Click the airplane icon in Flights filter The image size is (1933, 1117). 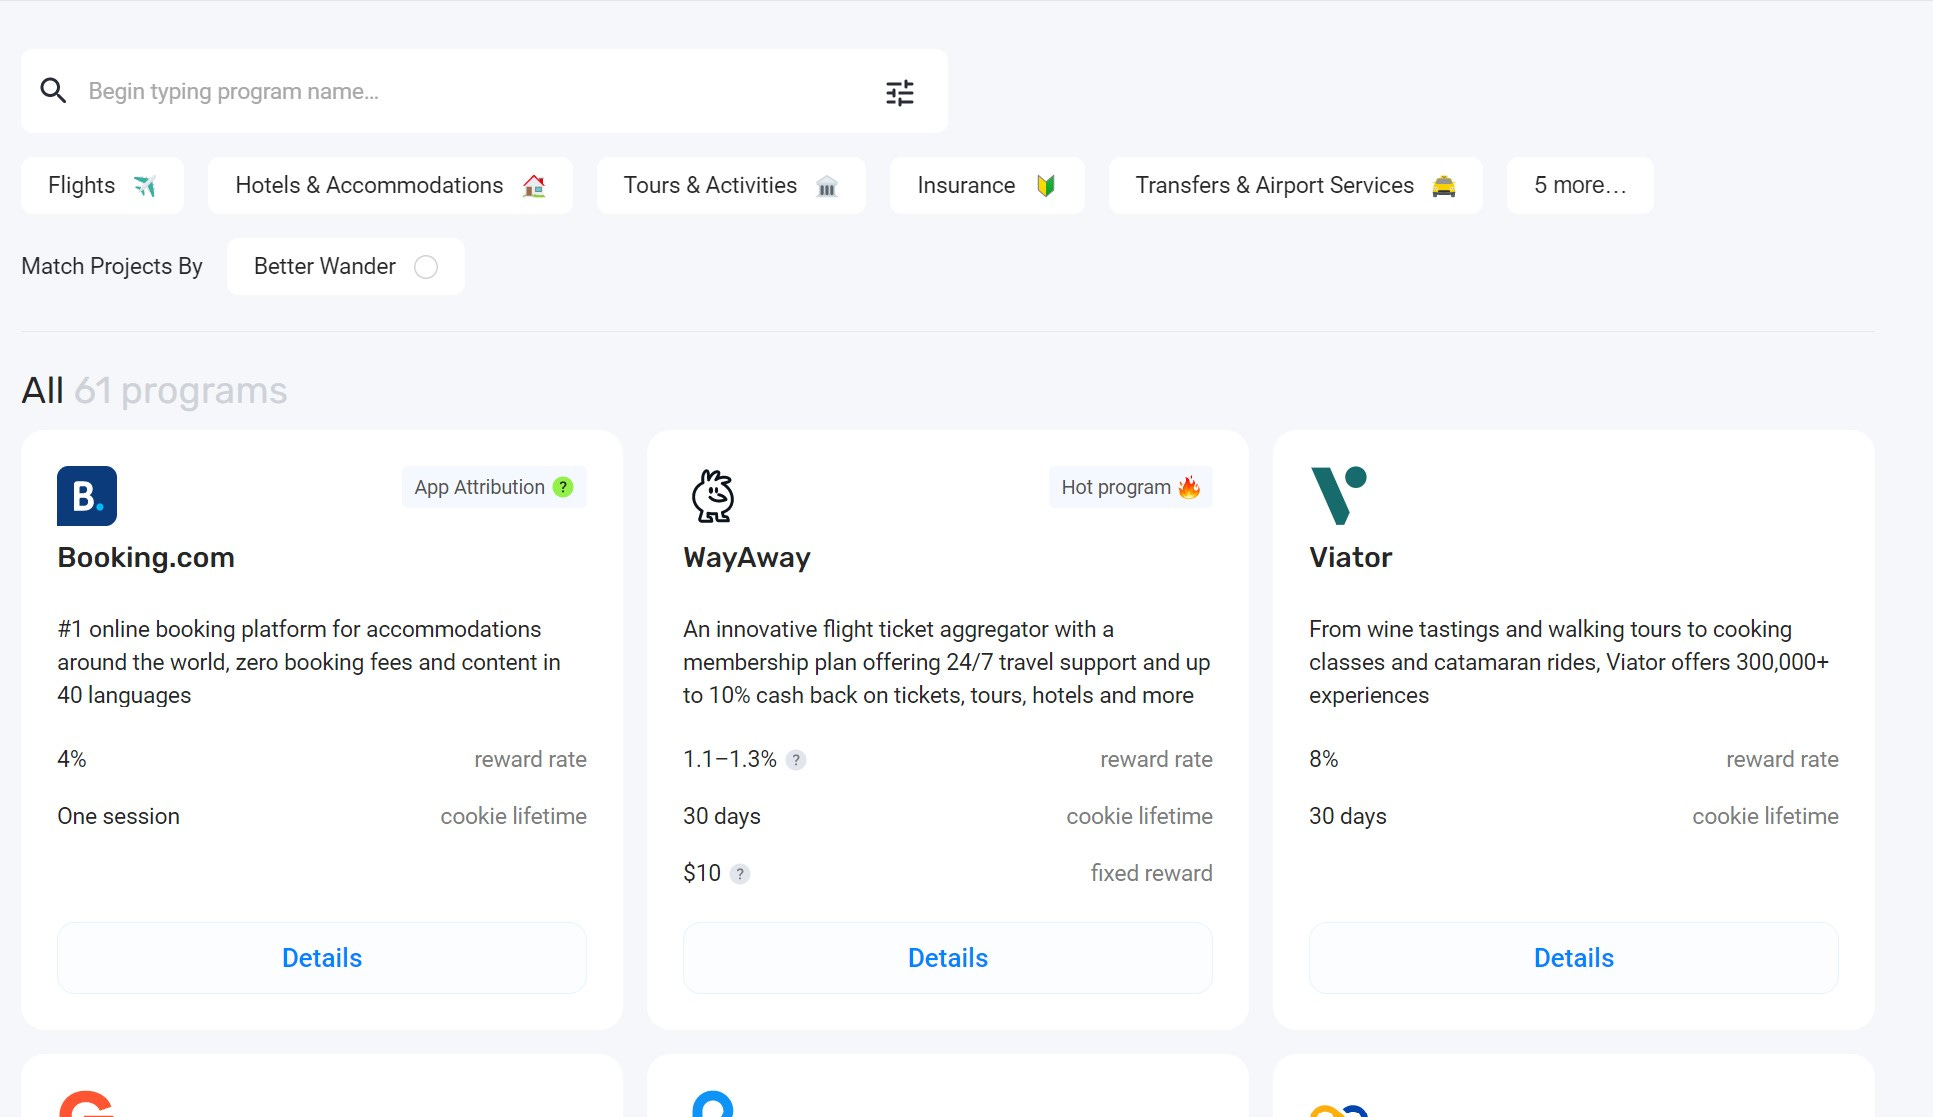point(145,186)
